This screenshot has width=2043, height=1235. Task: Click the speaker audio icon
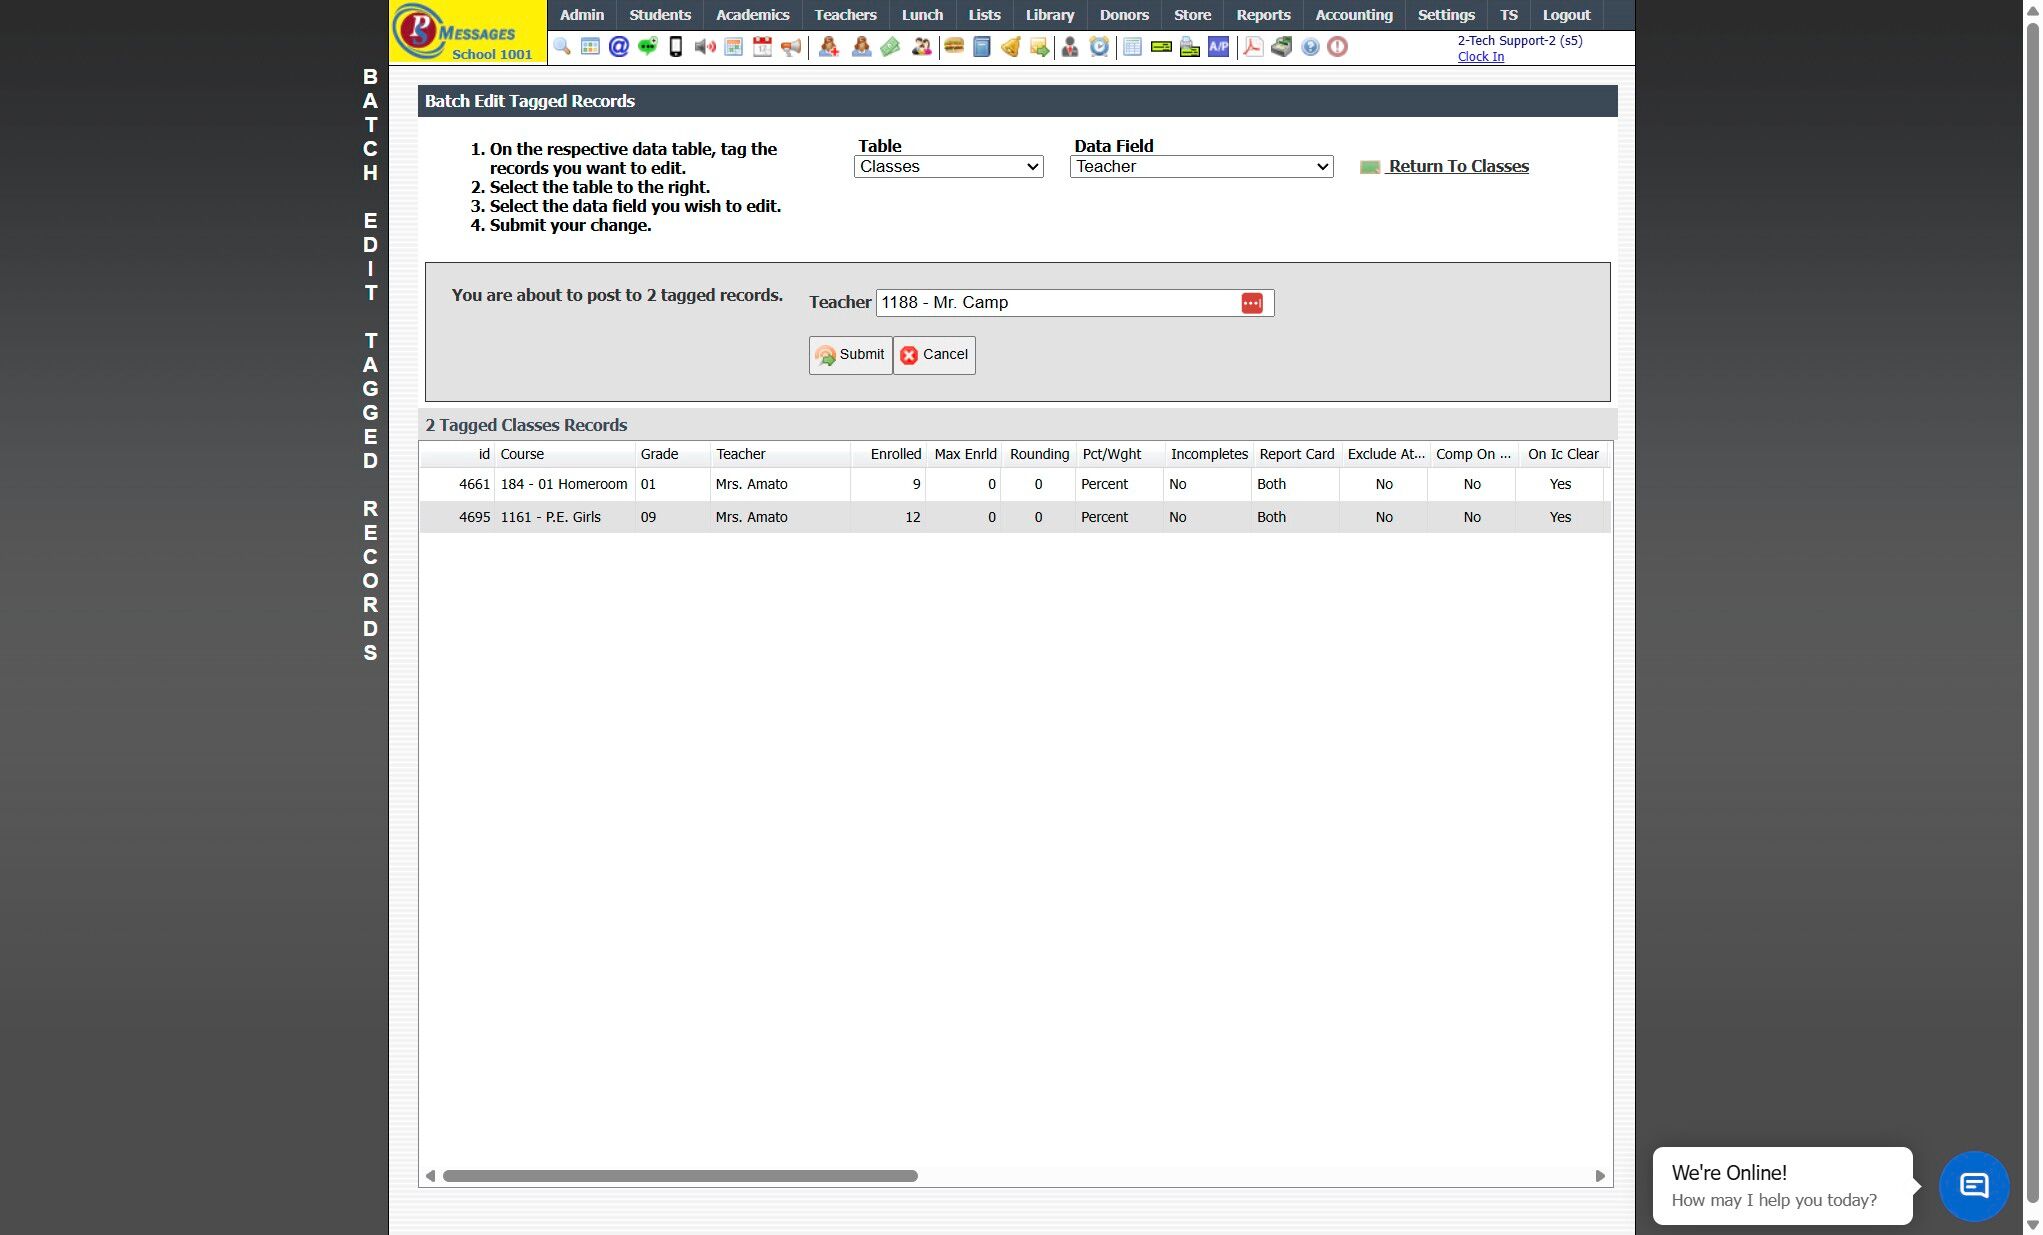point(704,47)
